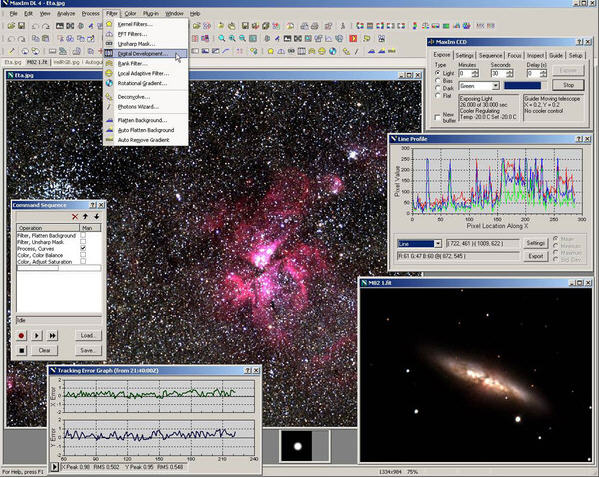This screenshot has width=599, height=478.
Task: Click the red flag icon in the toolbar
Action: (353, 39)
